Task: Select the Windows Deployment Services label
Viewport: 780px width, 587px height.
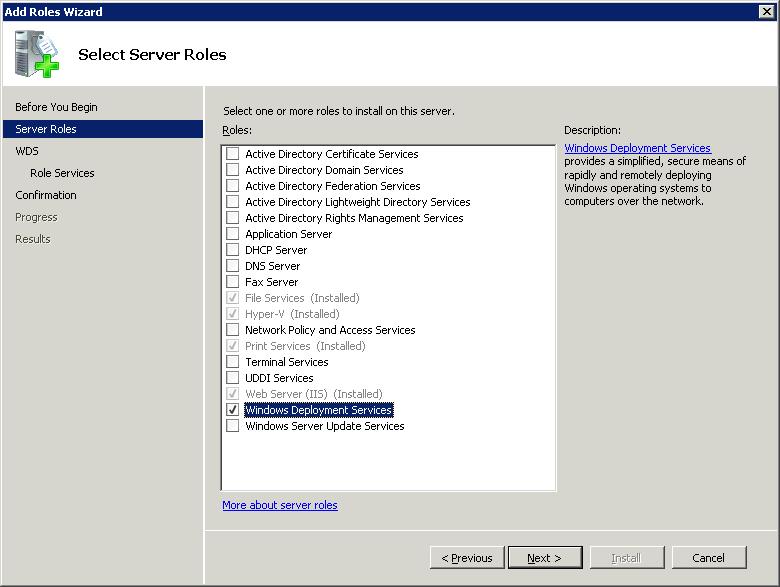Action: click(319, 410)
